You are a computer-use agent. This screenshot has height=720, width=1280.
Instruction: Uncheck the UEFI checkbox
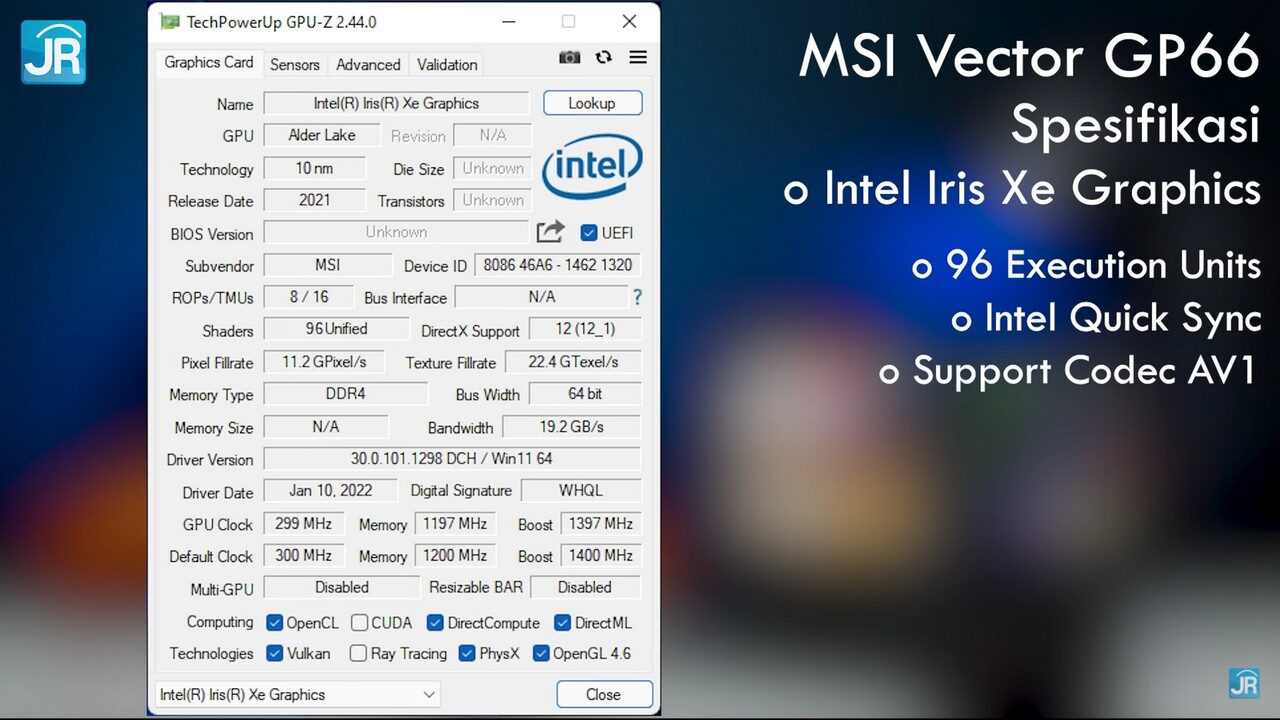tap(590, 233)
